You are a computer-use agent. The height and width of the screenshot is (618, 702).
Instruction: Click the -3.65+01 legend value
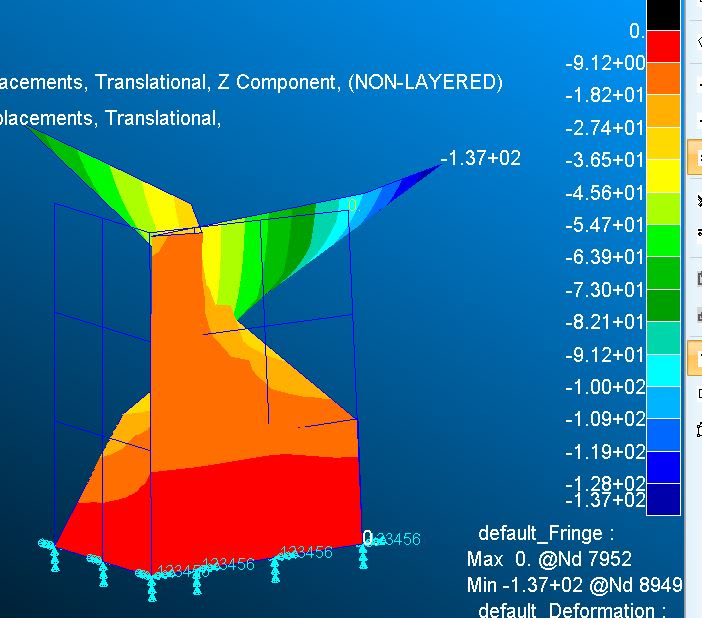(605, 160)
